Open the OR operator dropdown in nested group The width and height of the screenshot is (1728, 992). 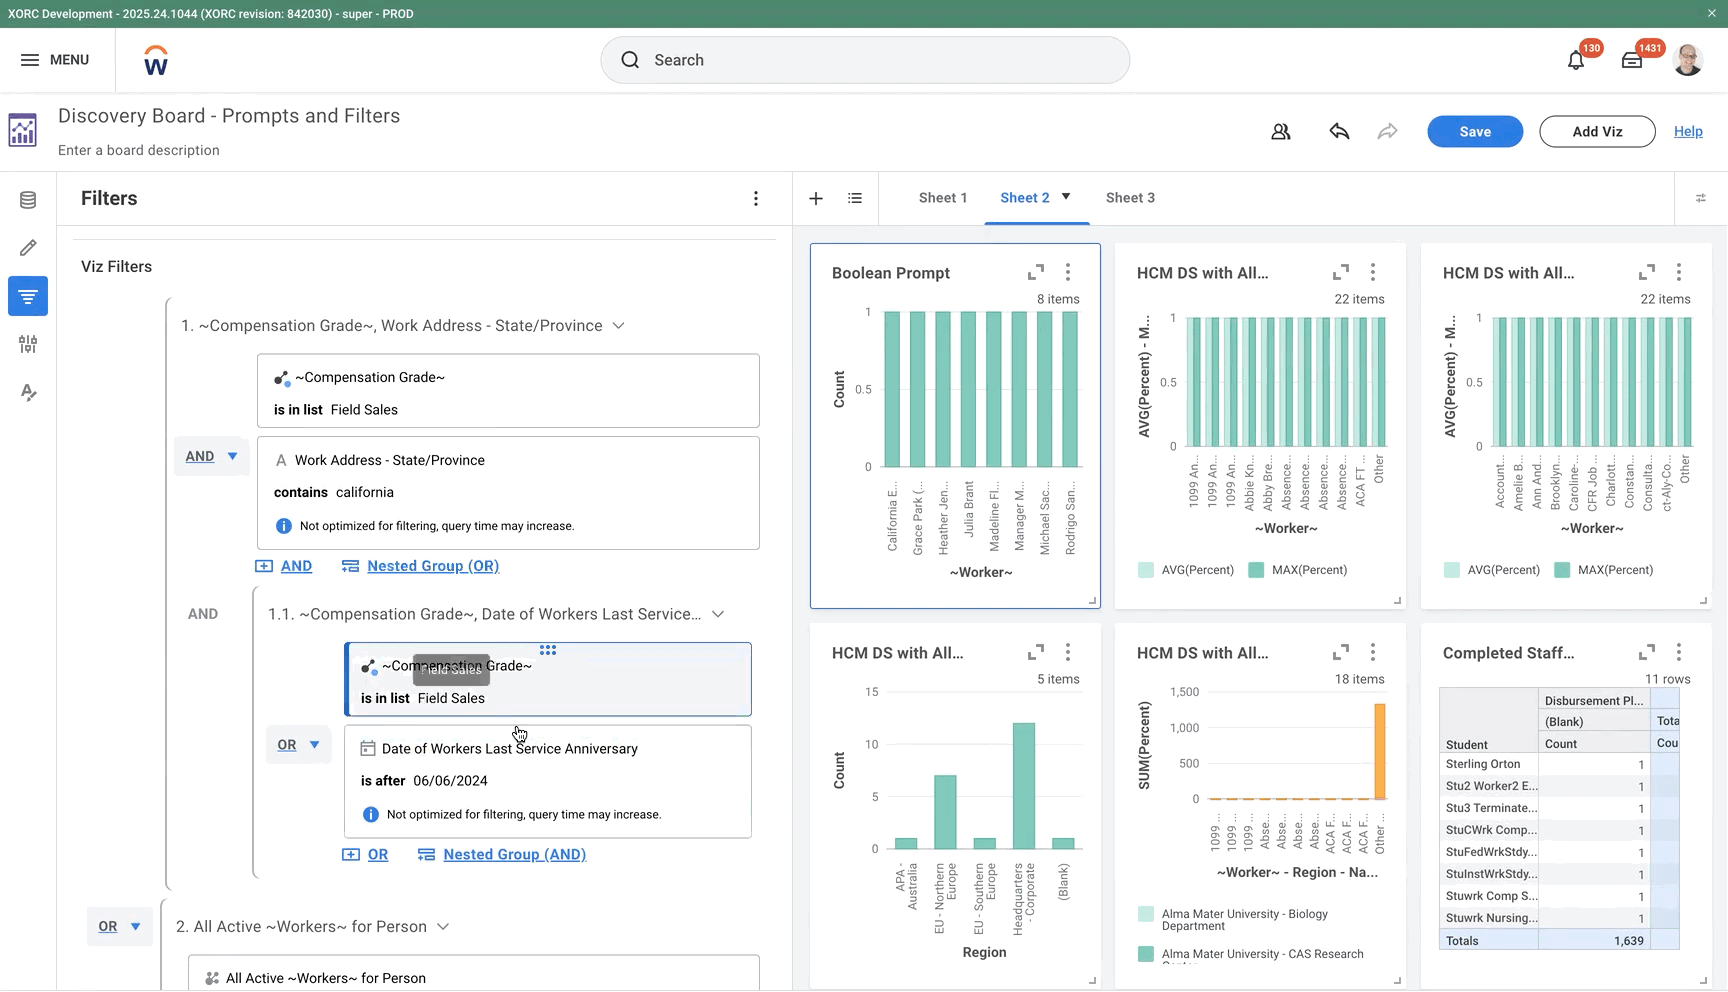coord(298,745)
